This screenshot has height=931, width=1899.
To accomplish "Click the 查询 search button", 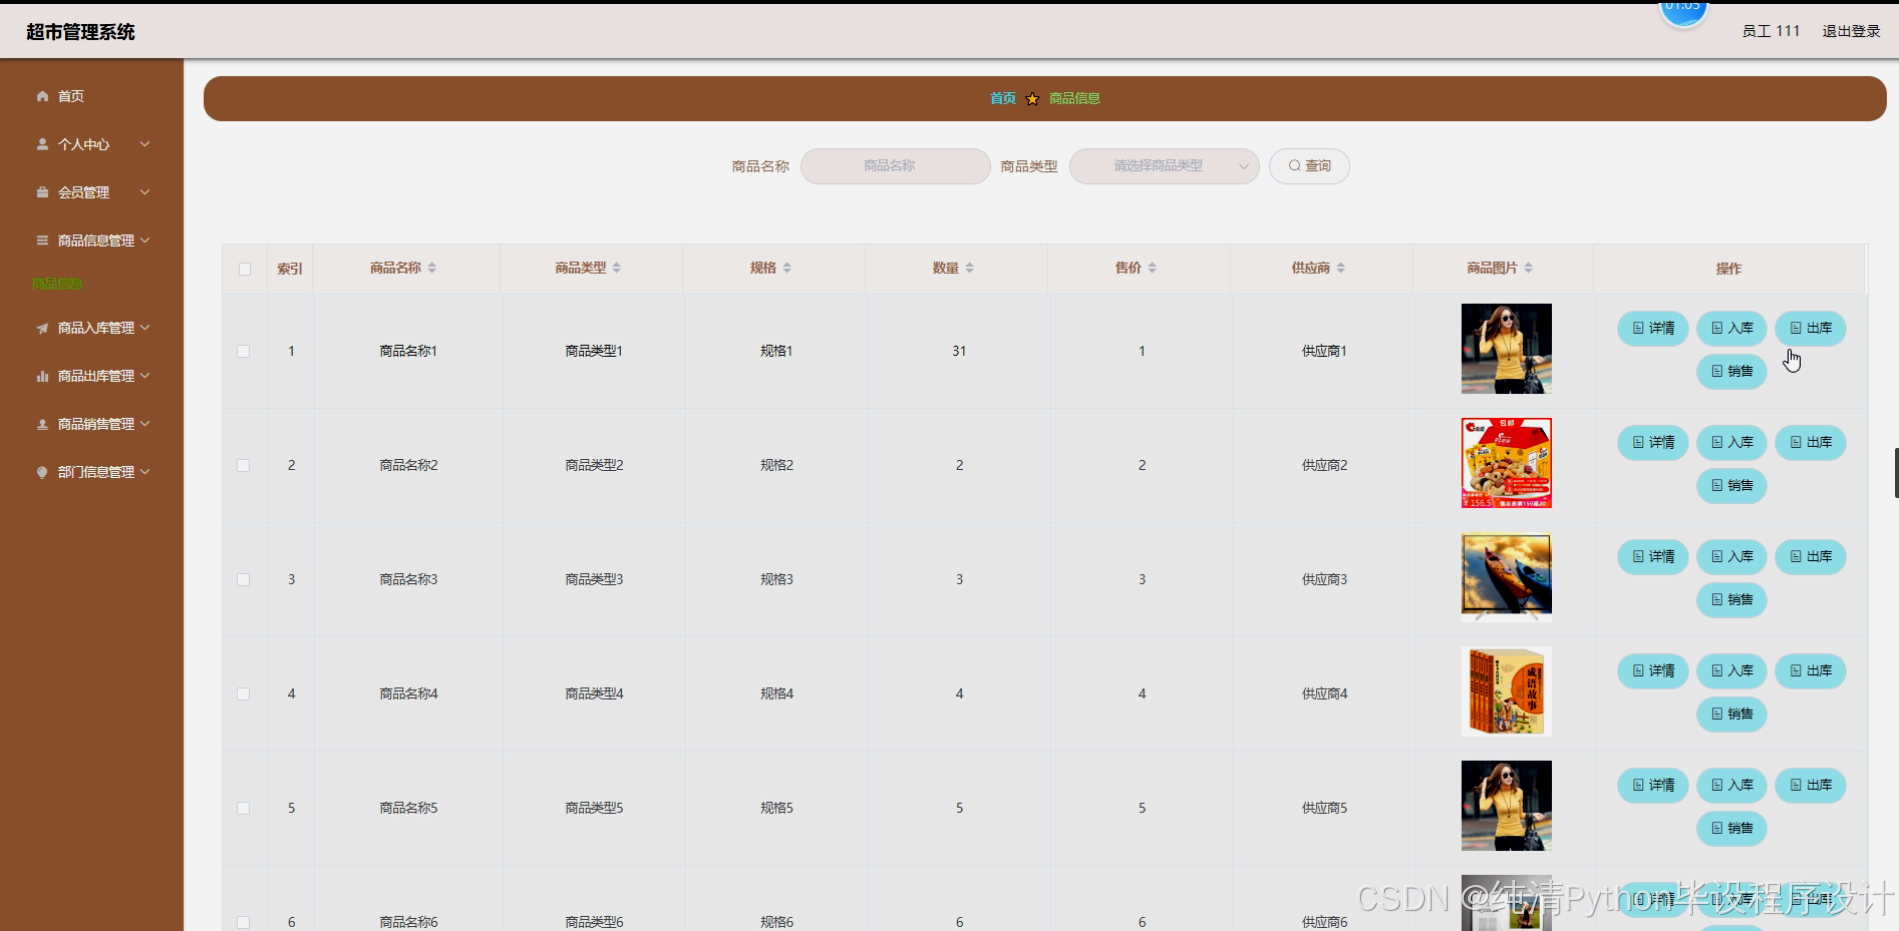I will tap(1309, 166).
